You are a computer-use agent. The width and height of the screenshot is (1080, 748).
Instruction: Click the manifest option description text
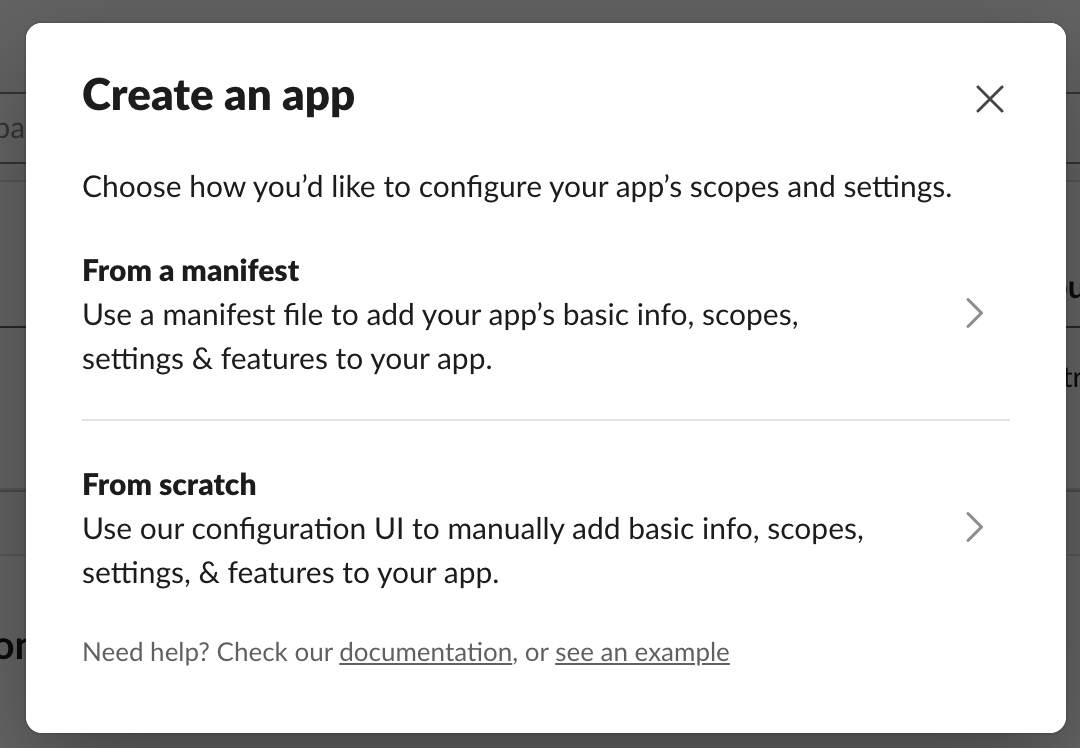[440, 337]
